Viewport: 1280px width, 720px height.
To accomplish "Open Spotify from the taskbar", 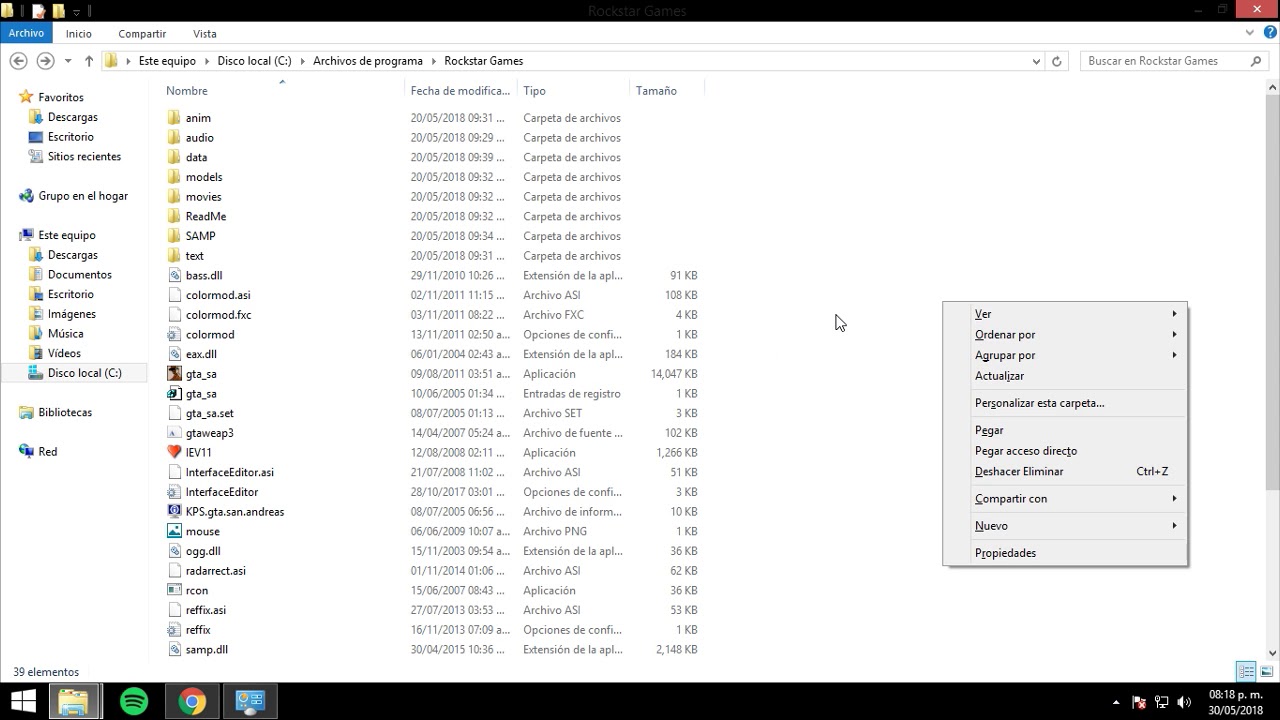I will coord(134,701).
